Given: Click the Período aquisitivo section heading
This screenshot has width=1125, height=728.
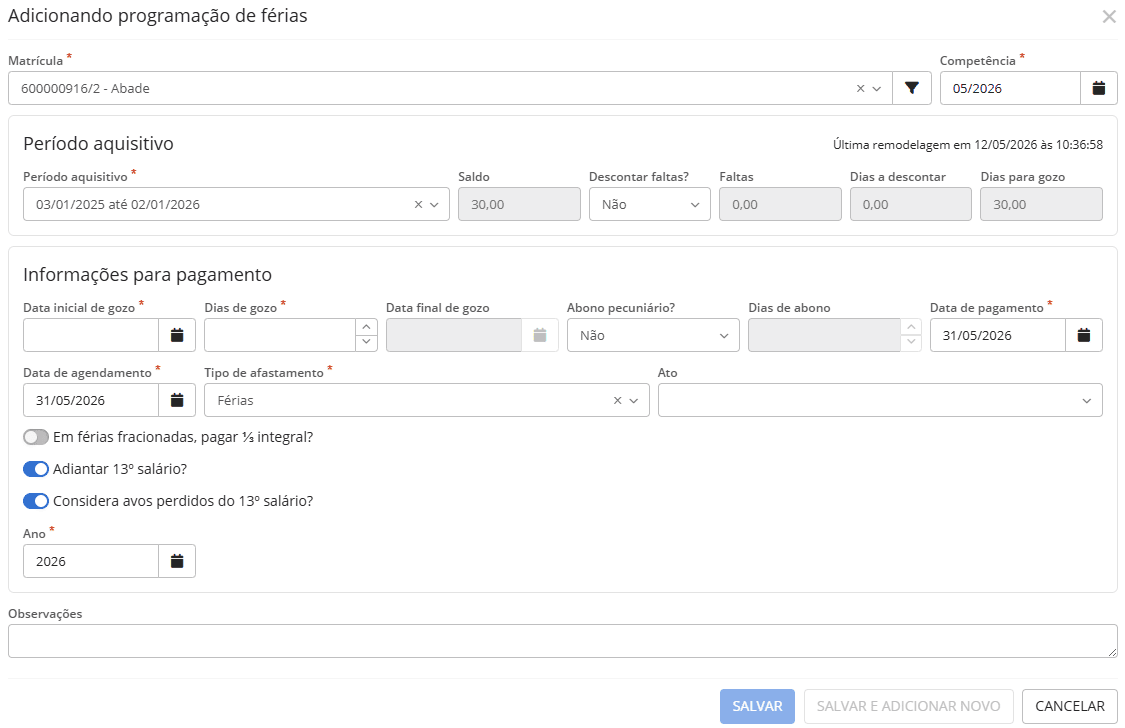Looking at the screenshot, I should pyautogui.click(x=98, y=143).
